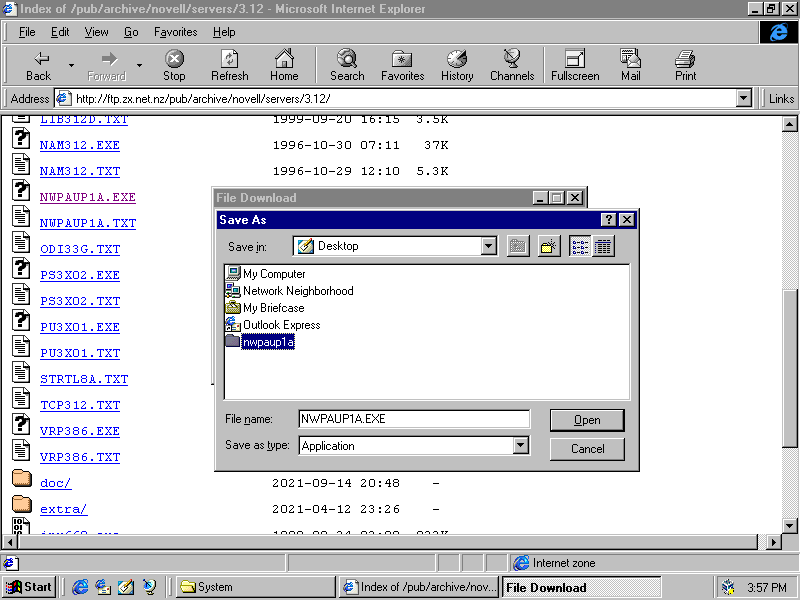The height and width of the screenshot is (600, 800).
Task: Open the NAM312.EXE link
Action: [80, 145]
